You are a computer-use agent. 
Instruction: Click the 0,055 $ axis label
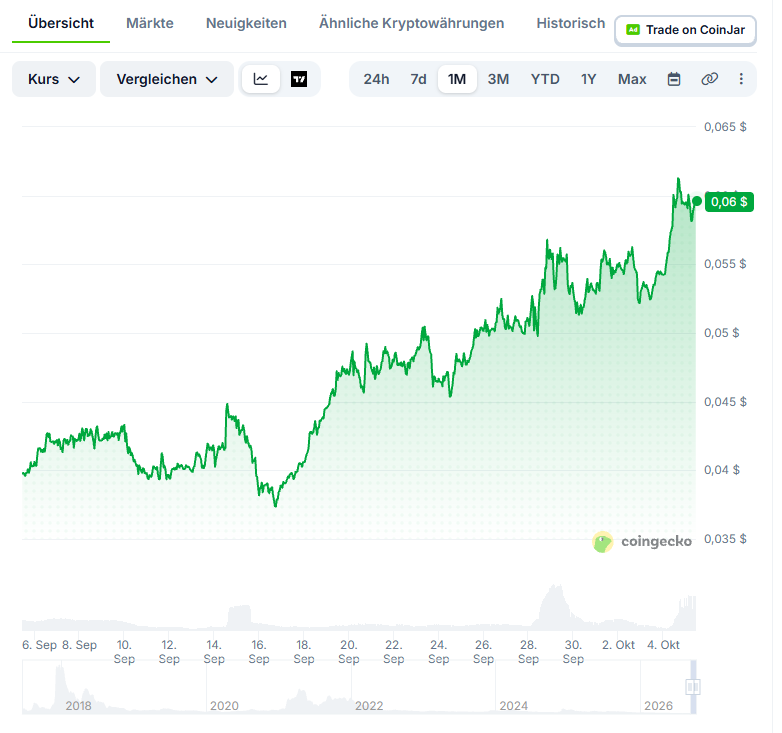point(725,264)
